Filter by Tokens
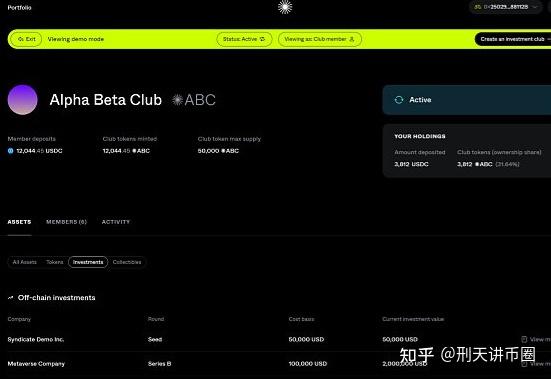This screenshot has width=551, height=379. (54, 262)
